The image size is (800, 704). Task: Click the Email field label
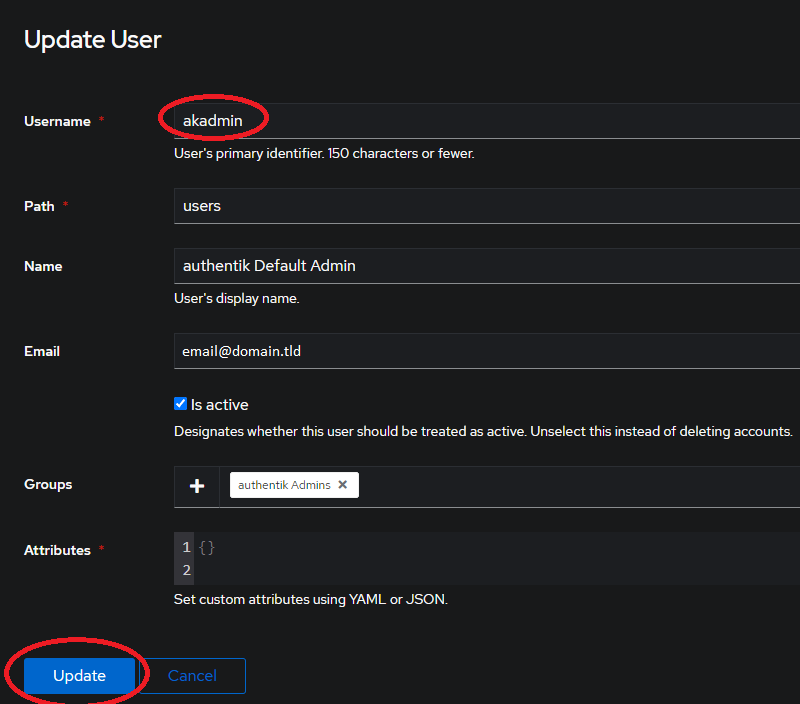[42, 351]
